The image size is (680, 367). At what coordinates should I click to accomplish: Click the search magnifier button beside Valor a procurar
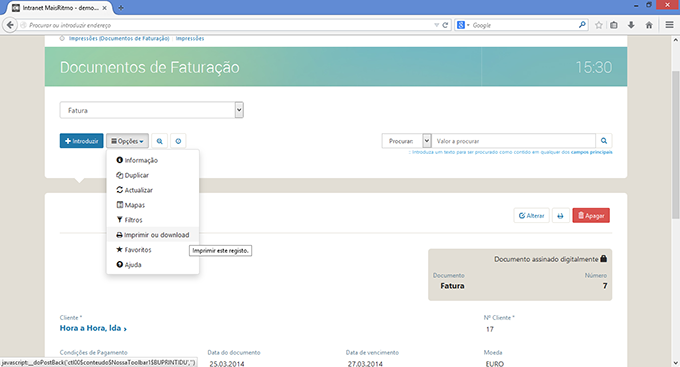604,141
